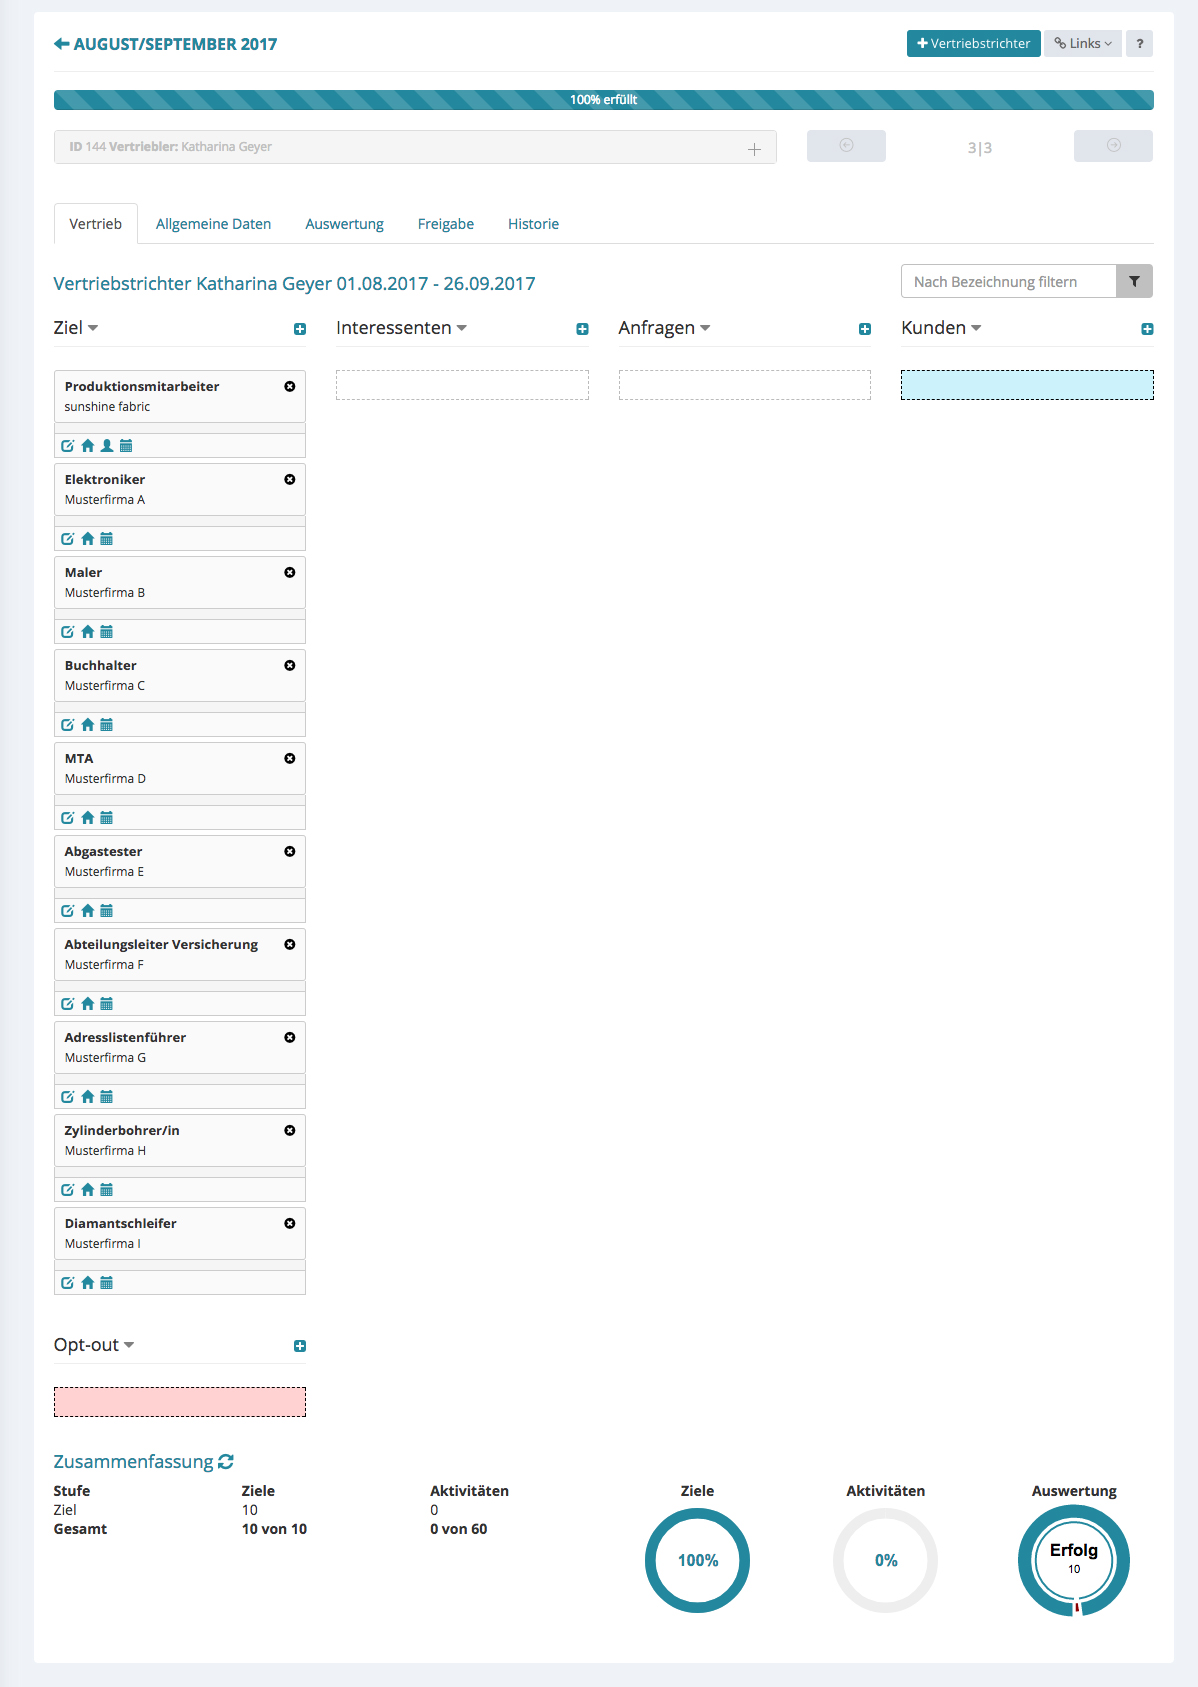Expand the Ziel column dropdown
This screenshot has height=1687, width=1198.
93,328
